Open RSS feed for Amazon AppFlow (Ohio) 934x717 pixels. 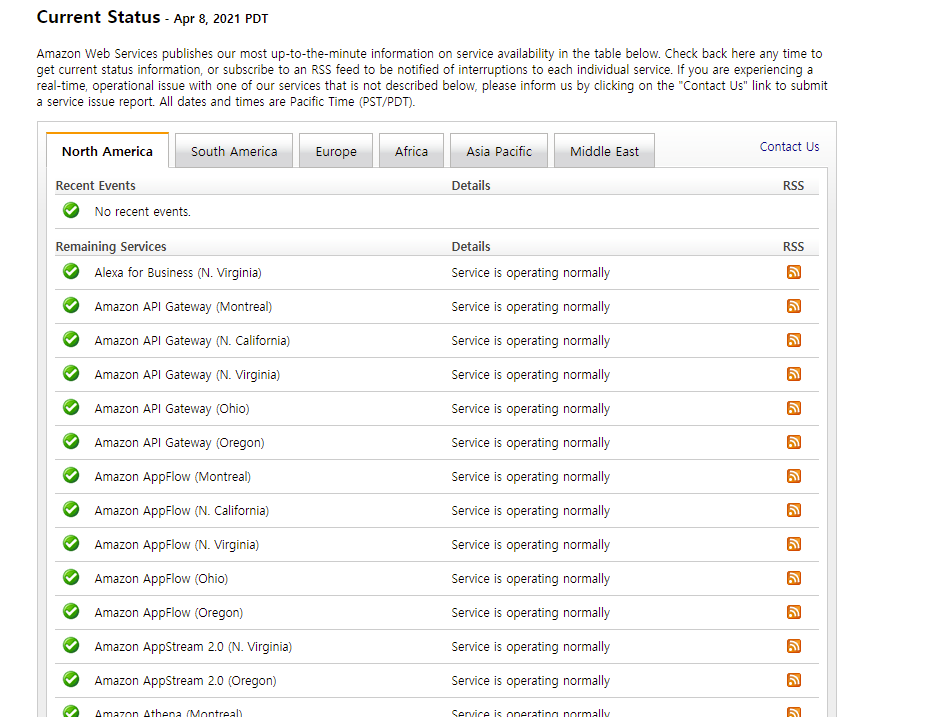pos(793,578)
